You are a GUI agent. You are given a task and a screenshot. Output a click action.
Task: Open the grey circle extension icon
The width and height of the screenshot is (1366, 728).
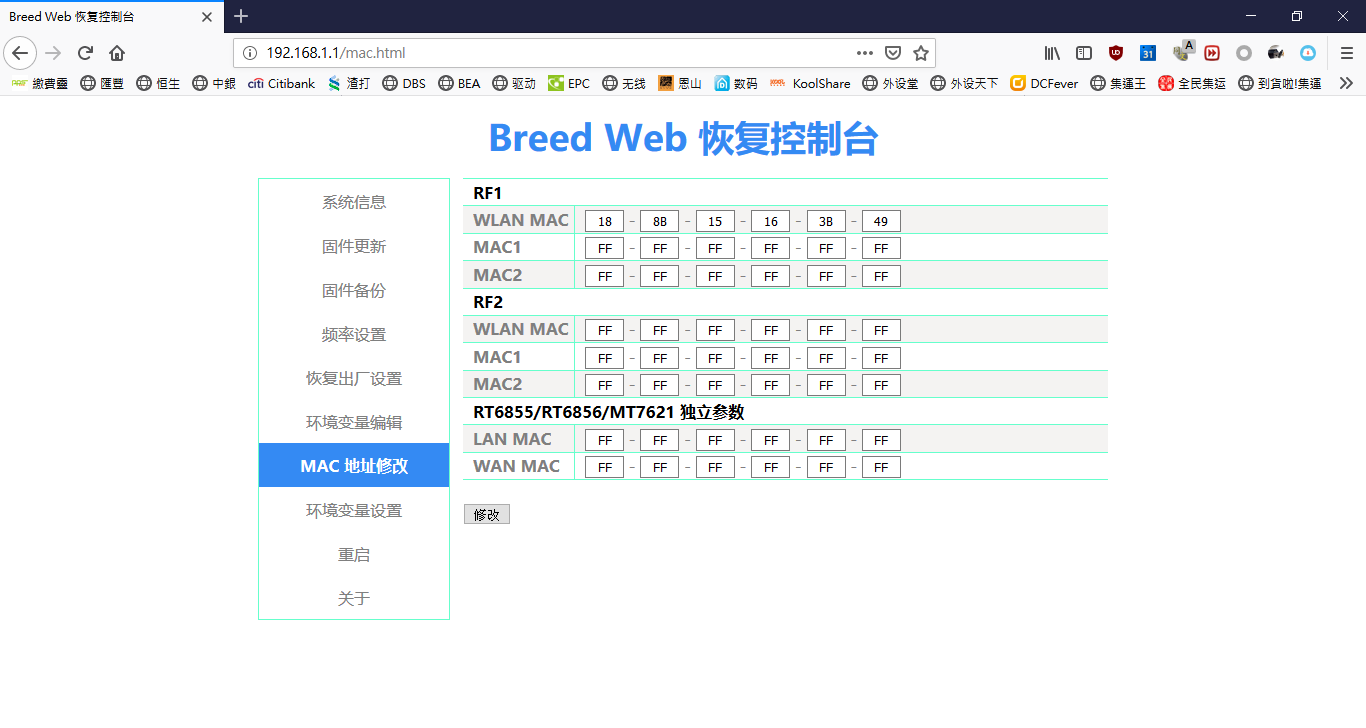click(1244, 53)
